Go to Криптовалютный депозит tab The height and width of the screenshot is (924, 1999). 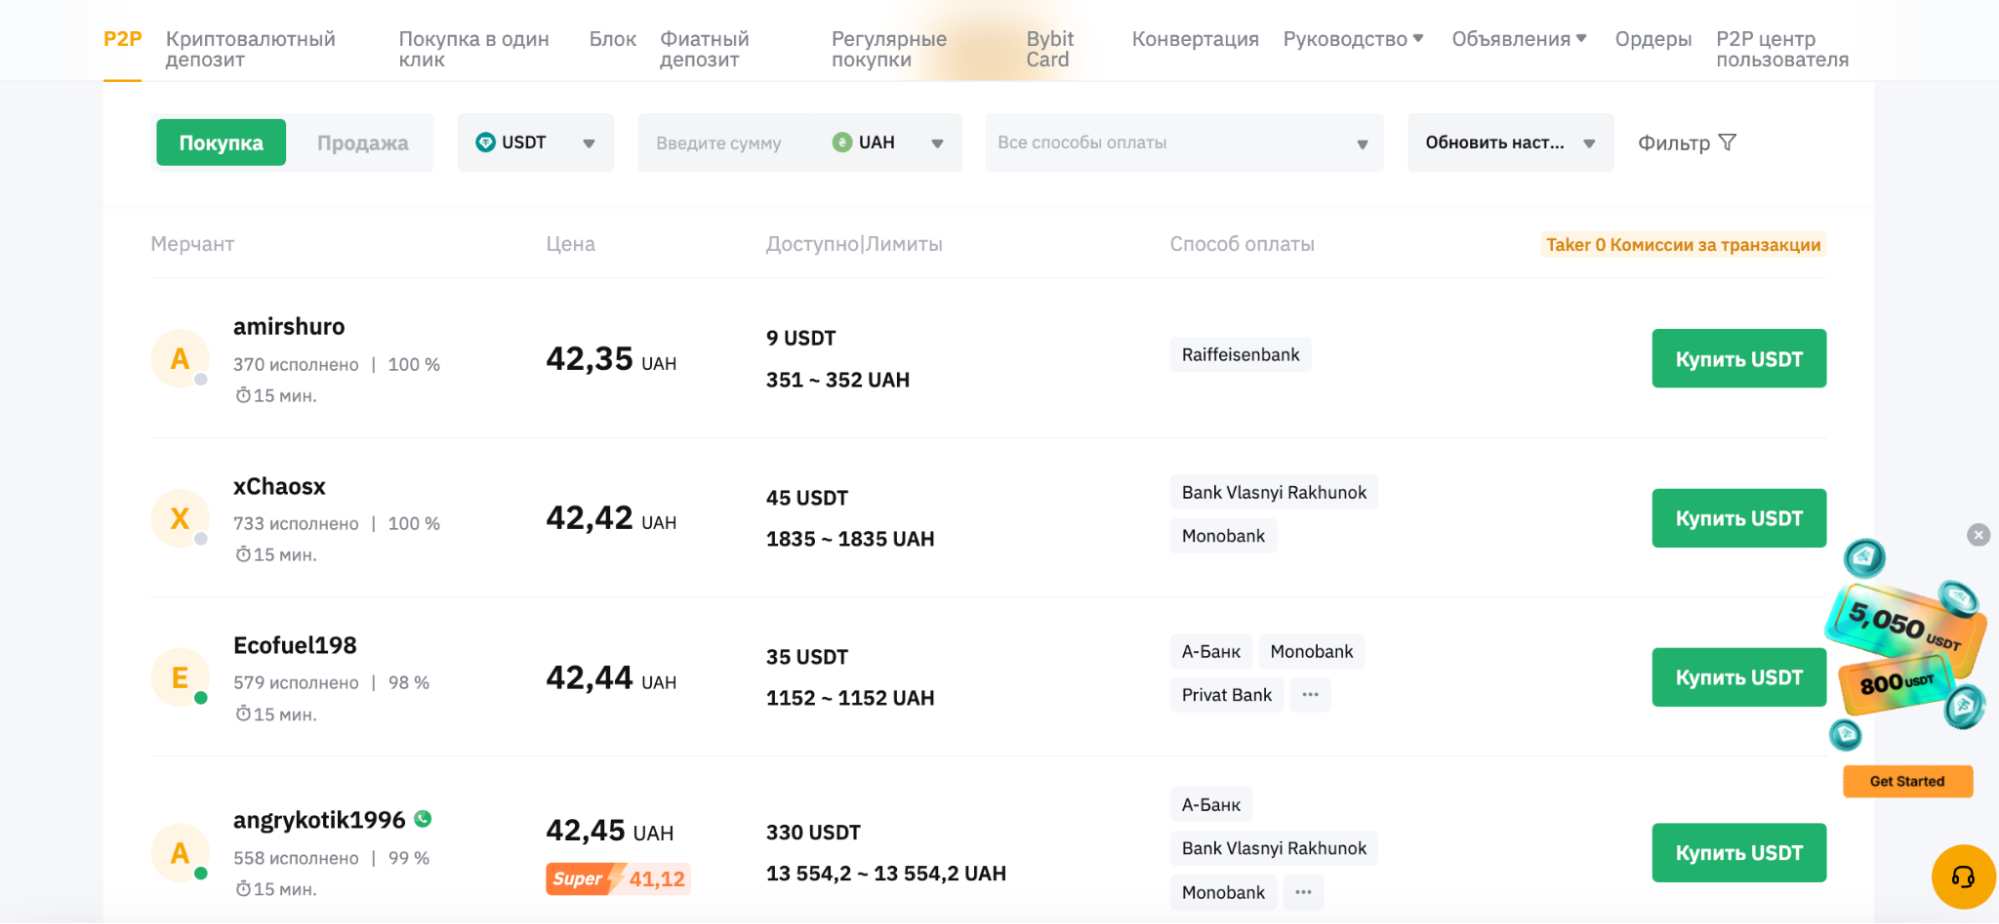[250, 49]
